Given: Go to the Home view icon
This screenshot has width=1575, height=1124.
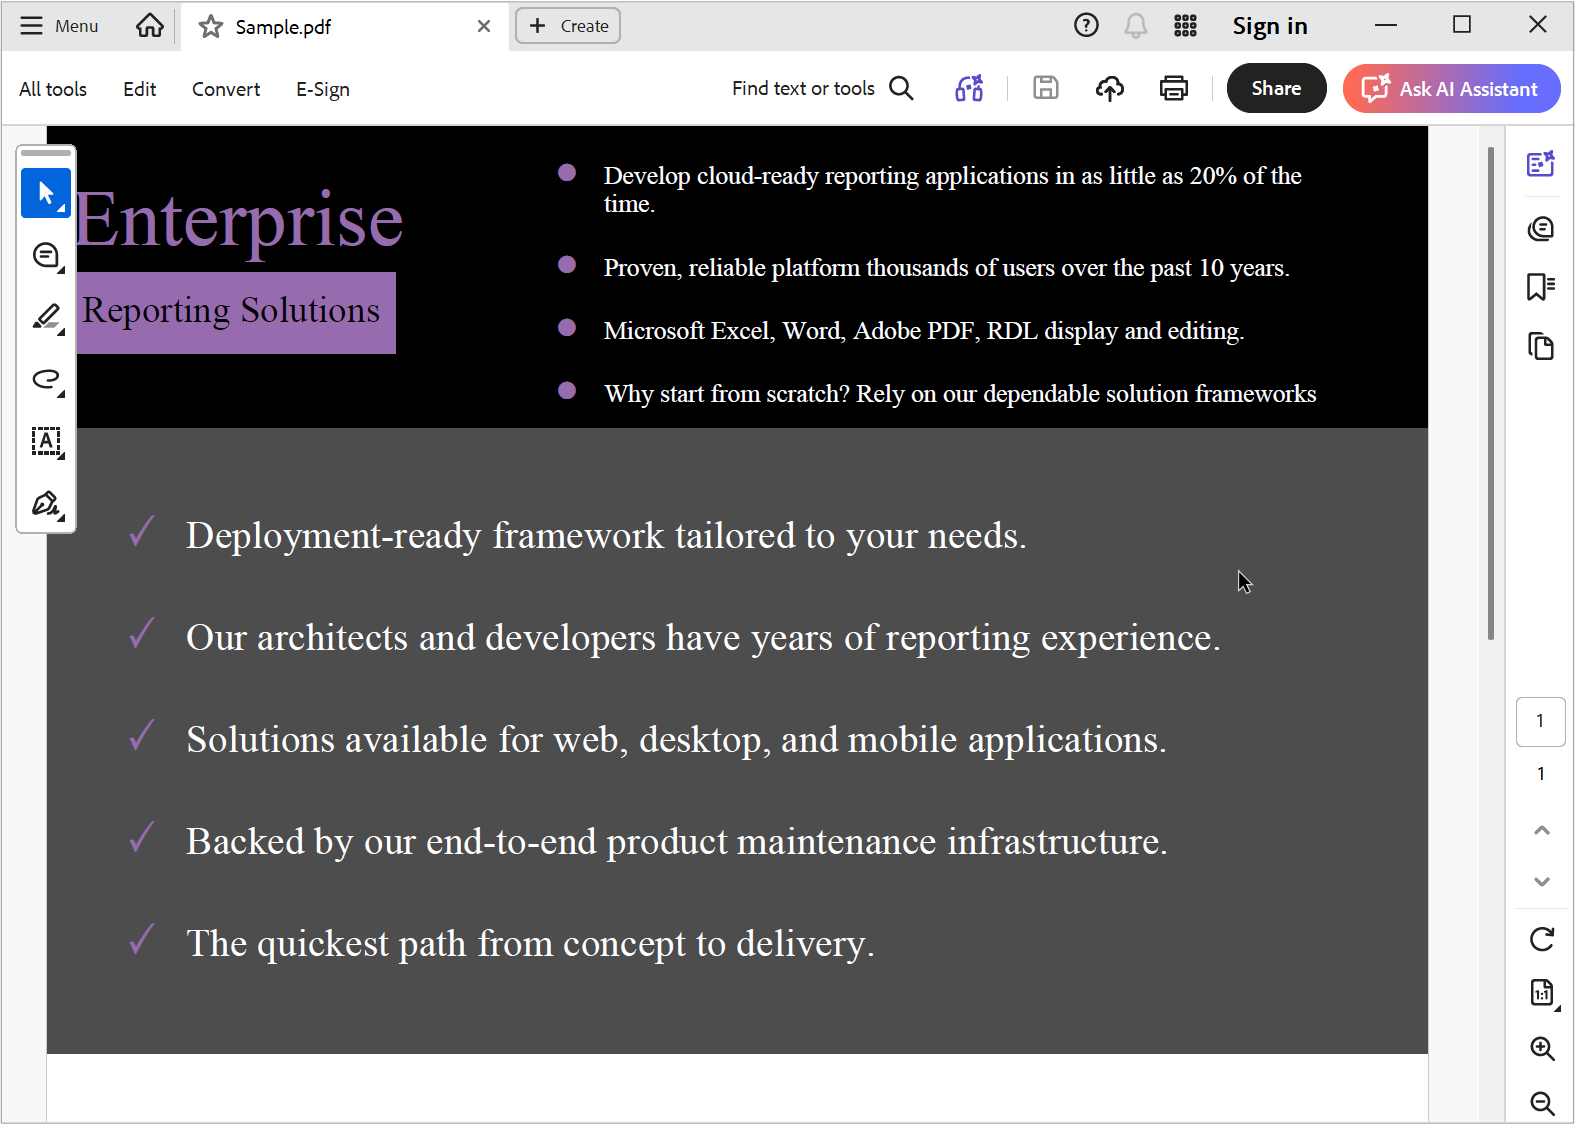Looking at the screenshot, I should (x=149, y=26).
